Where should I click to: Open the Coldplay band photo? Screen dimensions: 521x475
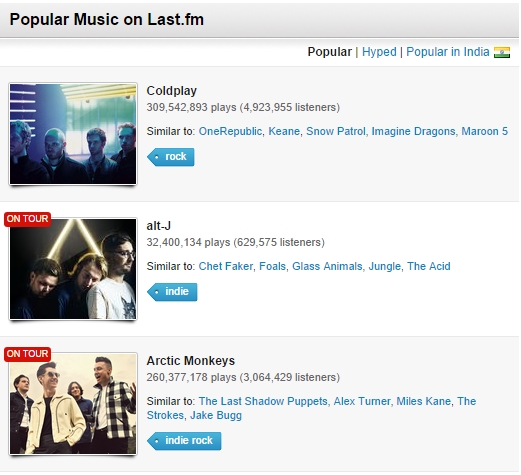coord(73,134)
